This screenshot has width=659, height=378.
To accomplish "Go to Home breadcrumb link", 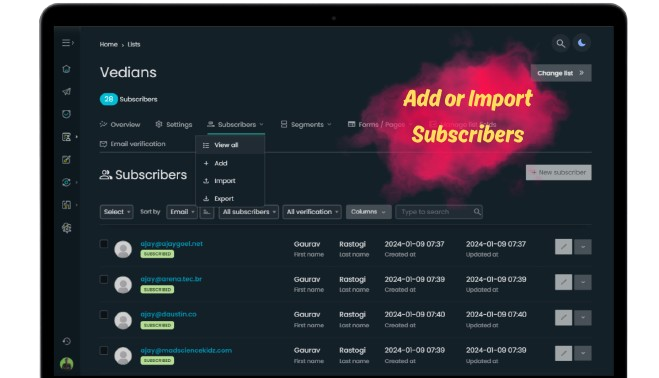I will click(108, 44).
